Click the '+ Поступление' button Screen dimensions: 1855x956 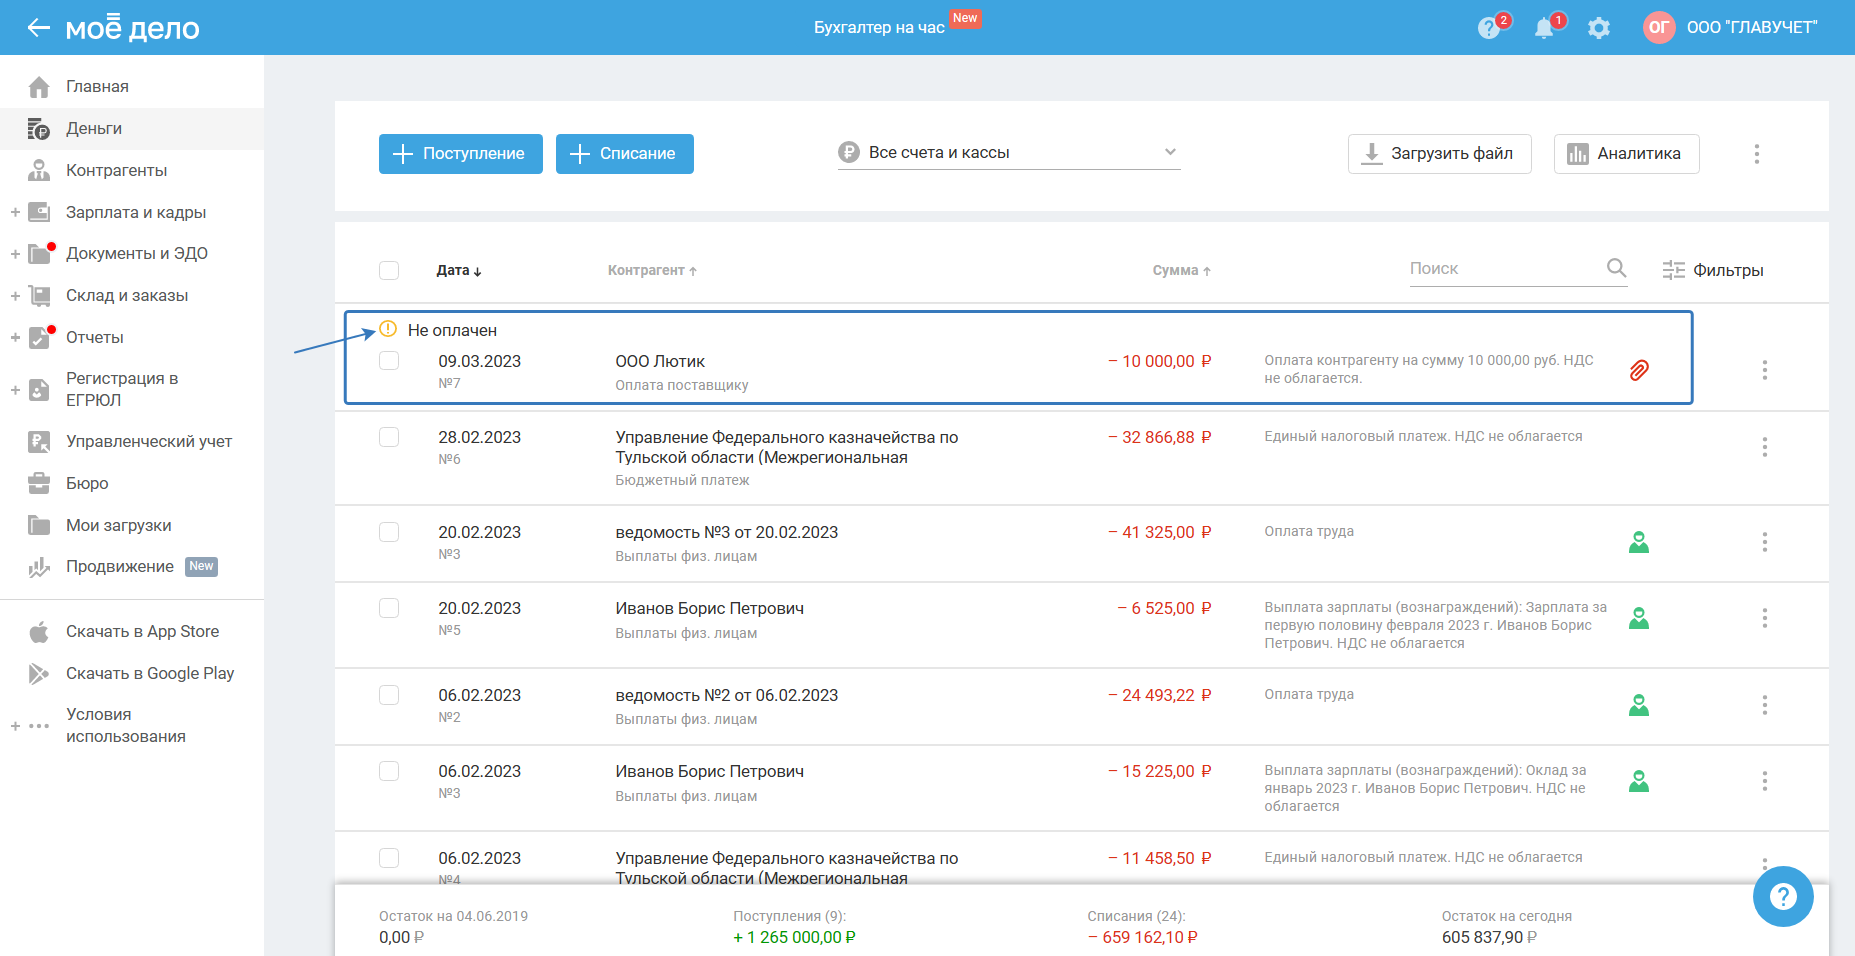460,154
